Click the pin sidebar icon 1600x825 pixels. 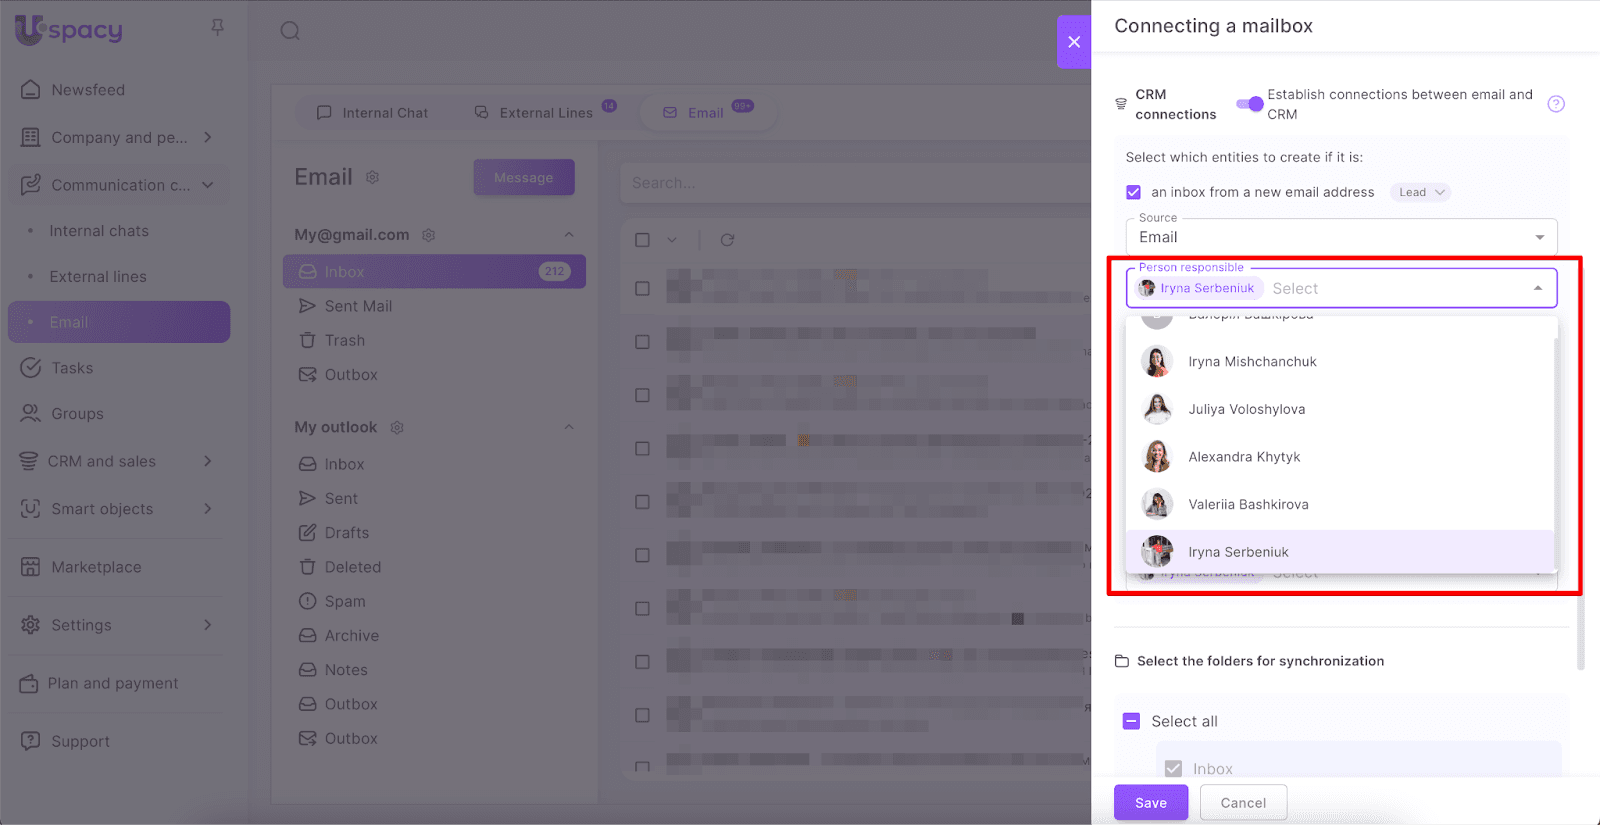pyautogui.click(x=218, y=27)
